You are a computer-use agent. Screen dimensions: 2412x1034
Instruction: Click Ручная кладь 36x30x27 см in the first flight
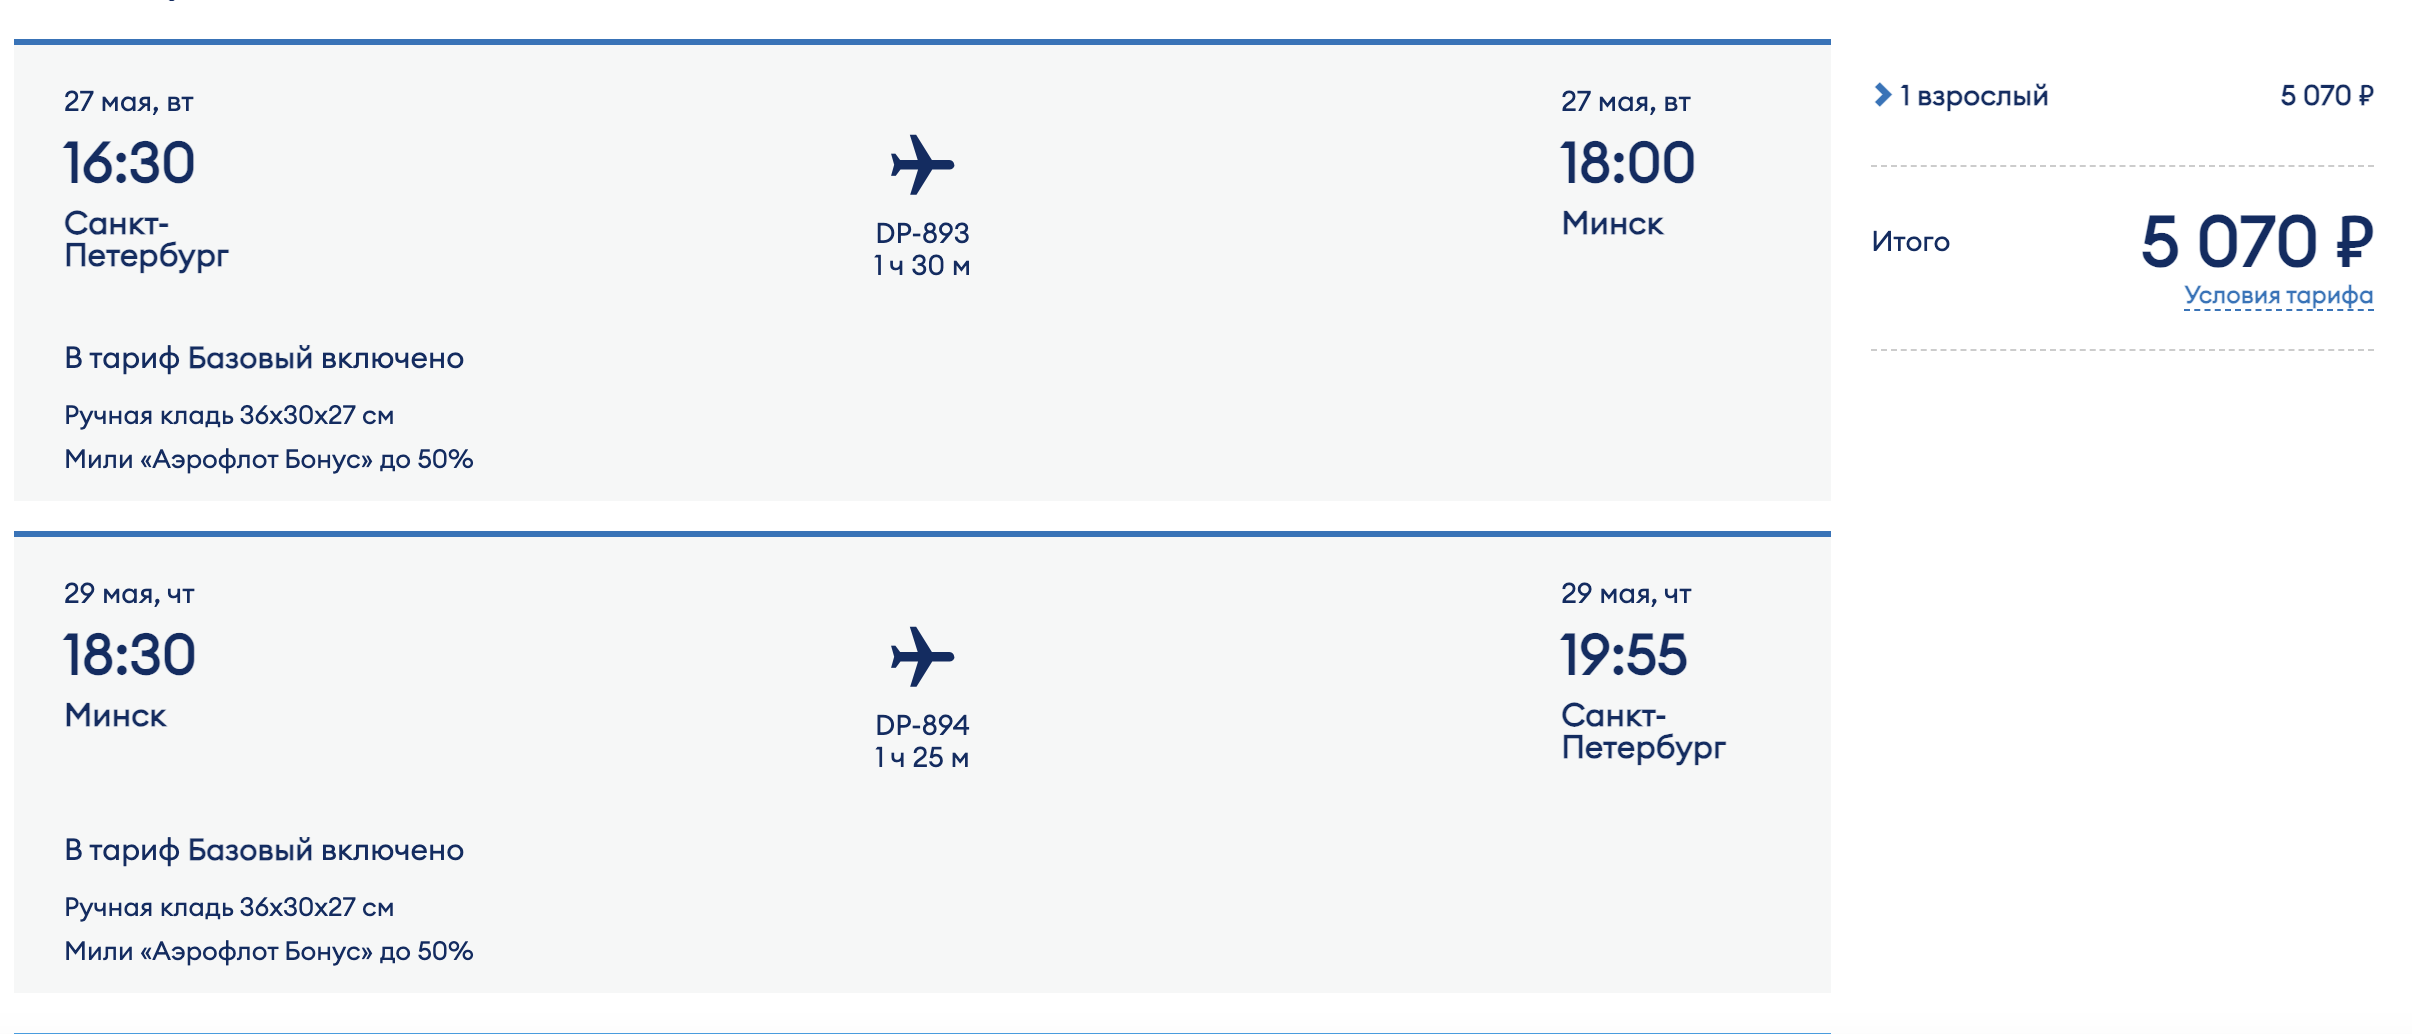point(229,415)
